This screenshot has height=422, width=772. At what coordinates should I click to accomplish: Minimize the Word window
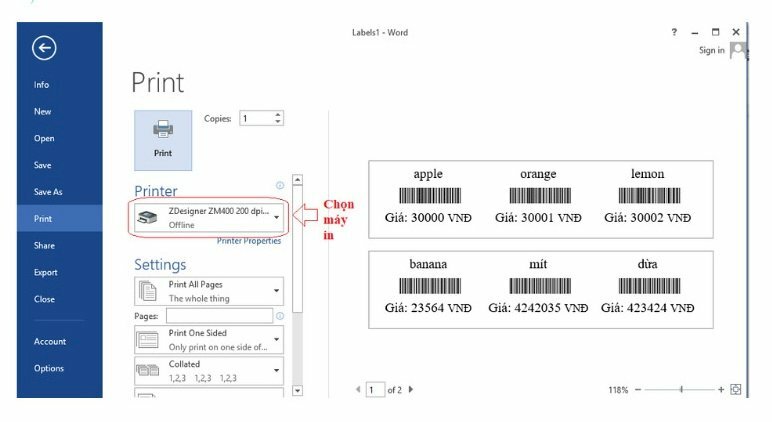tap(695, 32)
